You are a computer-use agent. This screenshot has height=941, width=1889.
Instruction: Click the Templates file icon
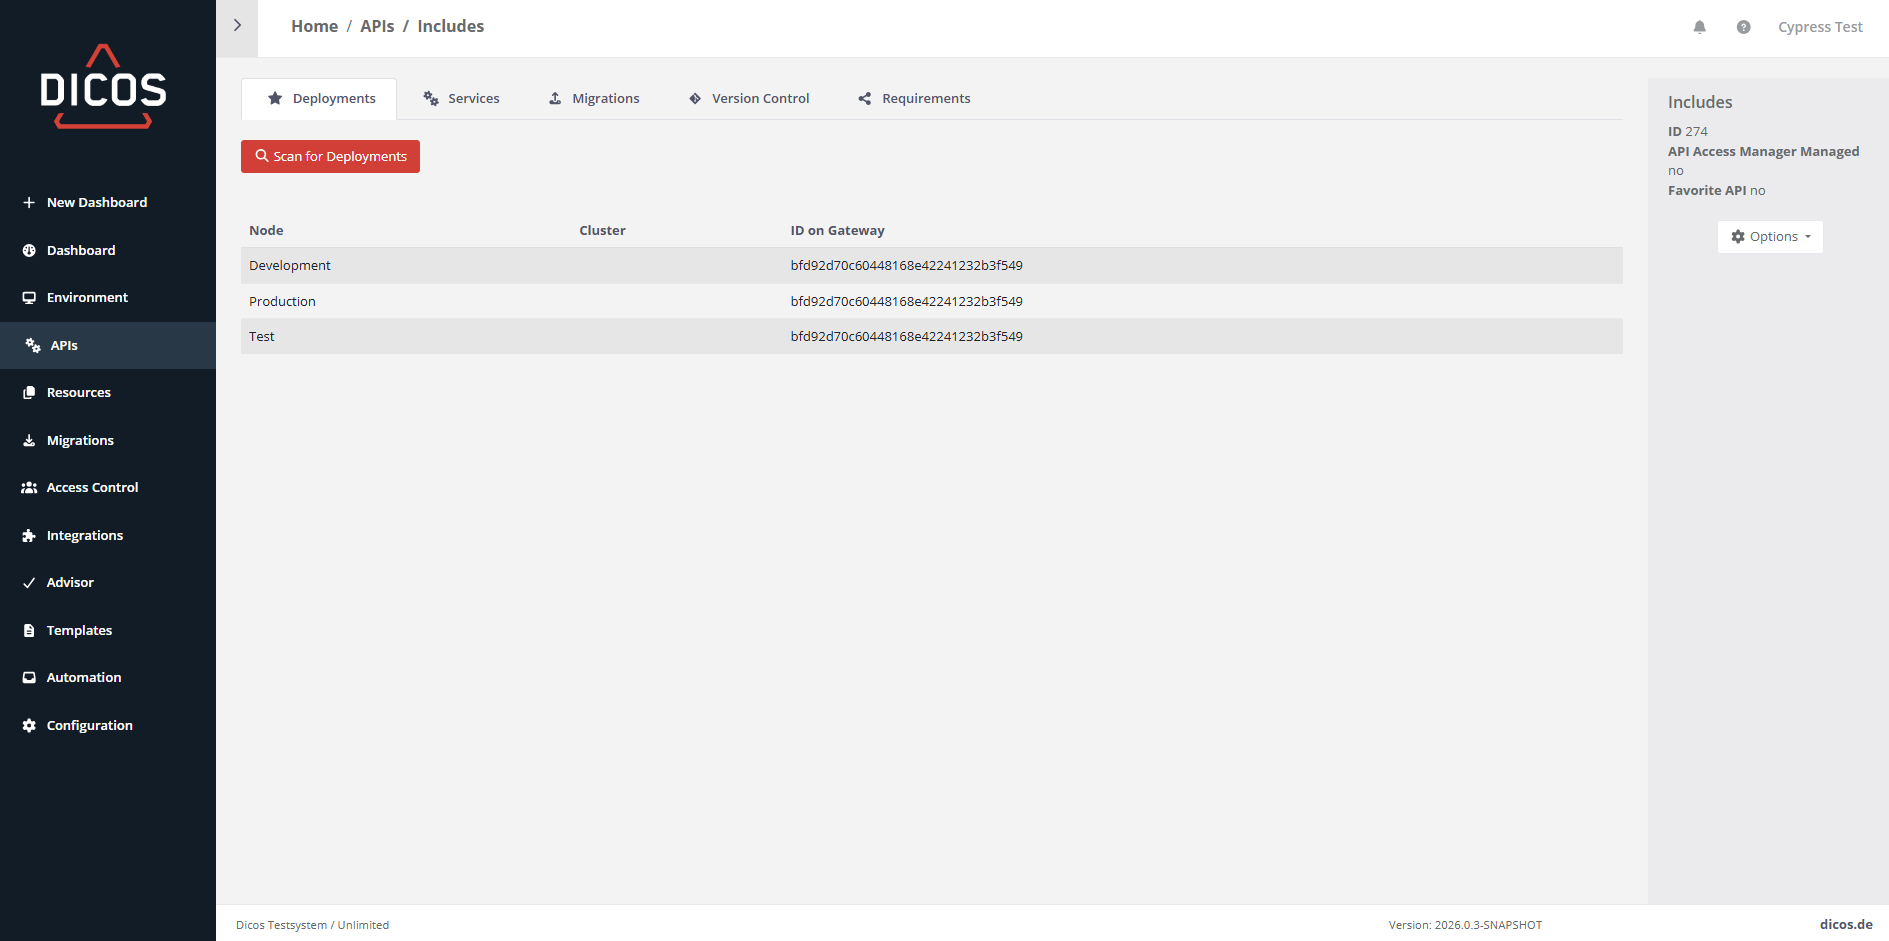pyautogui.click(x=29, y=631)
